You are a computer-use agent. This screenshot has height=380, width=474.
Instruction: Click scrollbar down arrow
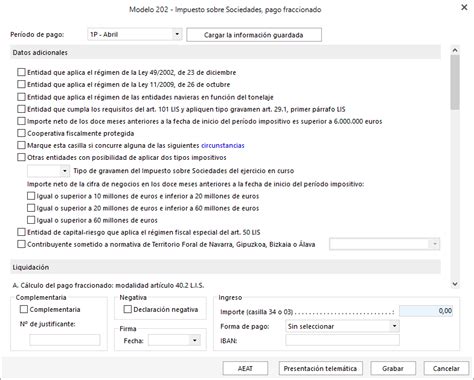[455, 284]
